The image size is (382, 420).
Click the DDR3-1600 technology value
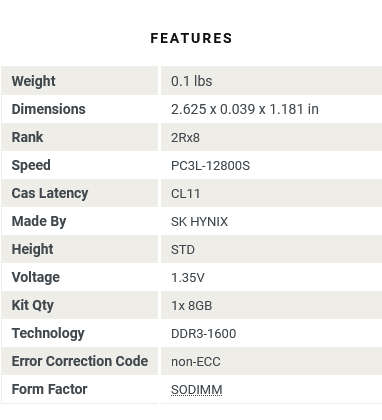click(x=204, y=334)
